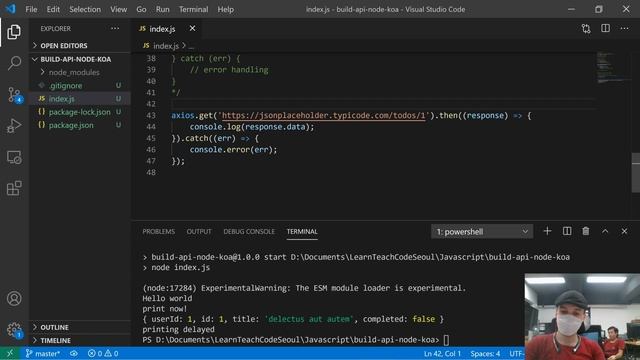
Task: Click the 'console.log(response.data);' code line
Action: click(x=252, y=127)
